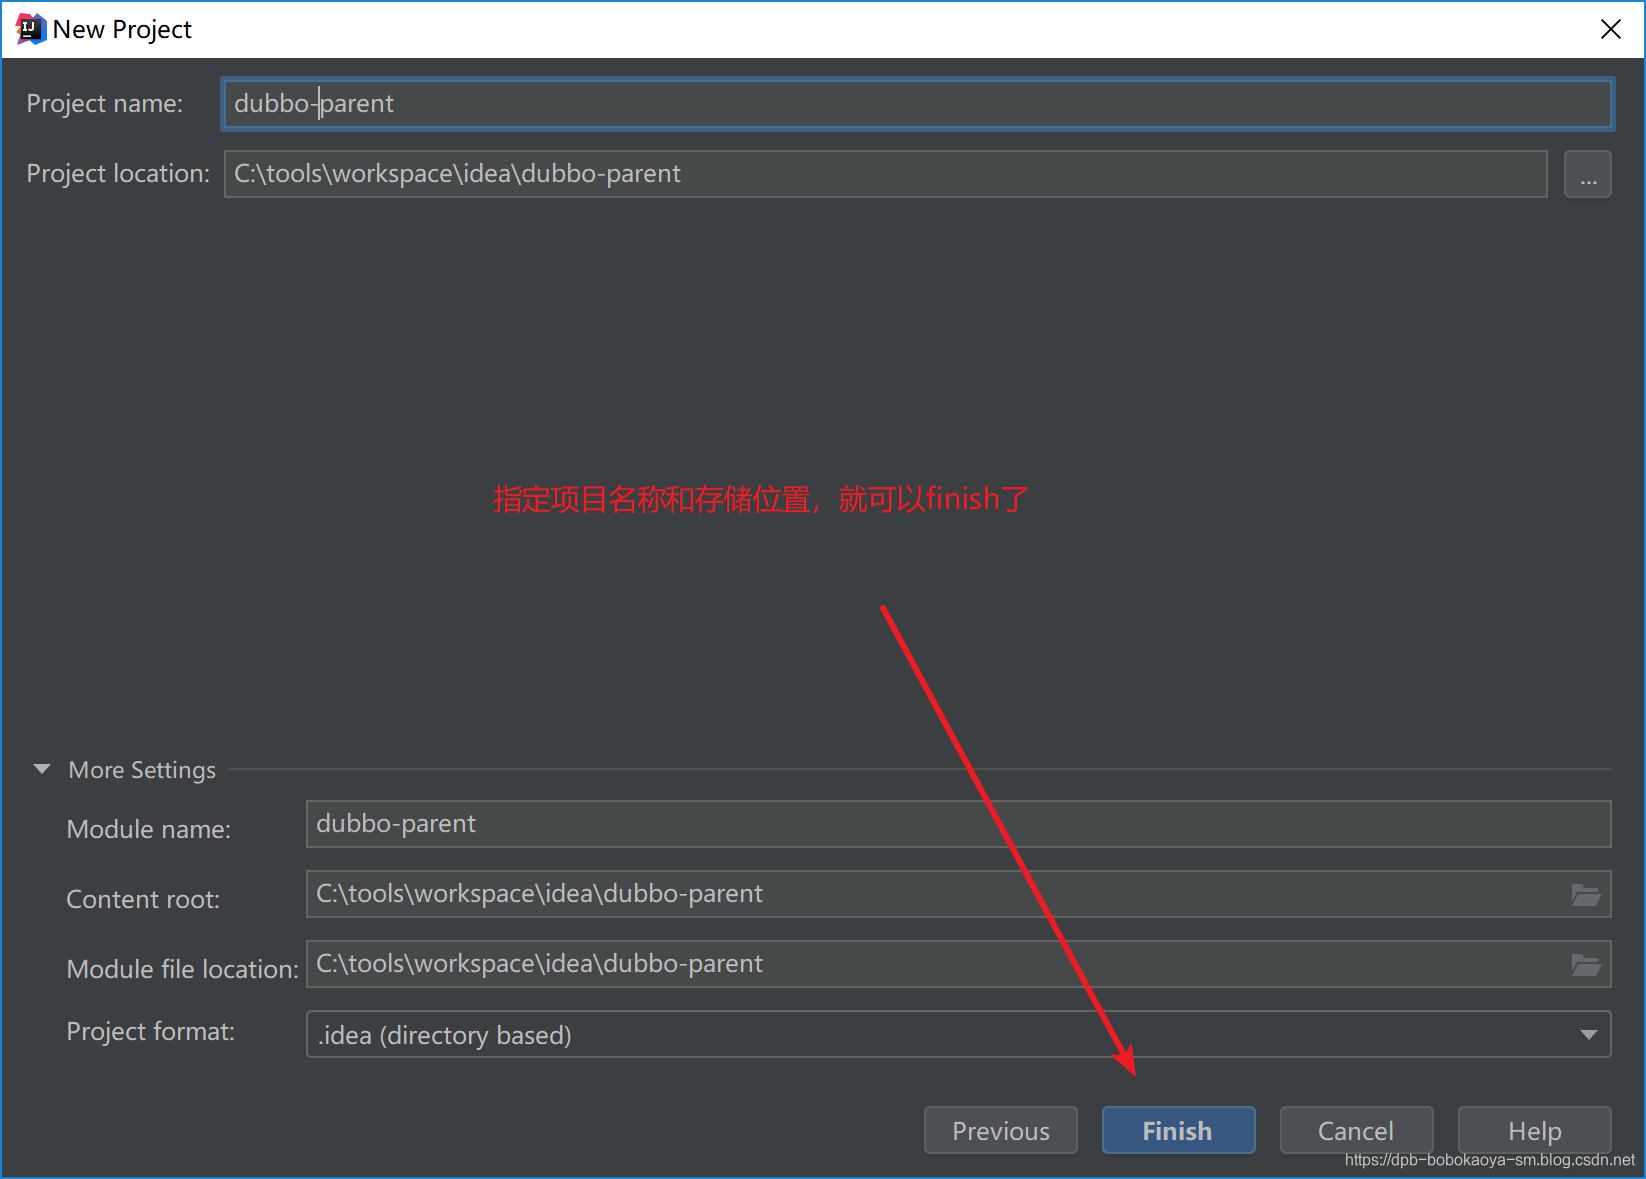The image size is (1646, 1179).
Task: Click the "Project name:" label
Action: tap(105, 103)
